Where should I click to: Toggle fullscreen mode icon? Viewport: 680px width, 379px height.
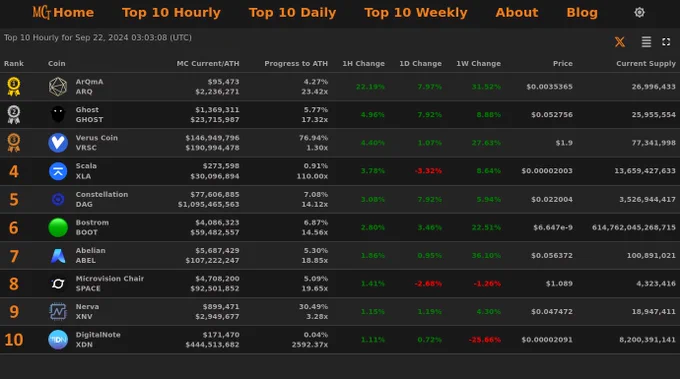click(666, 42)
